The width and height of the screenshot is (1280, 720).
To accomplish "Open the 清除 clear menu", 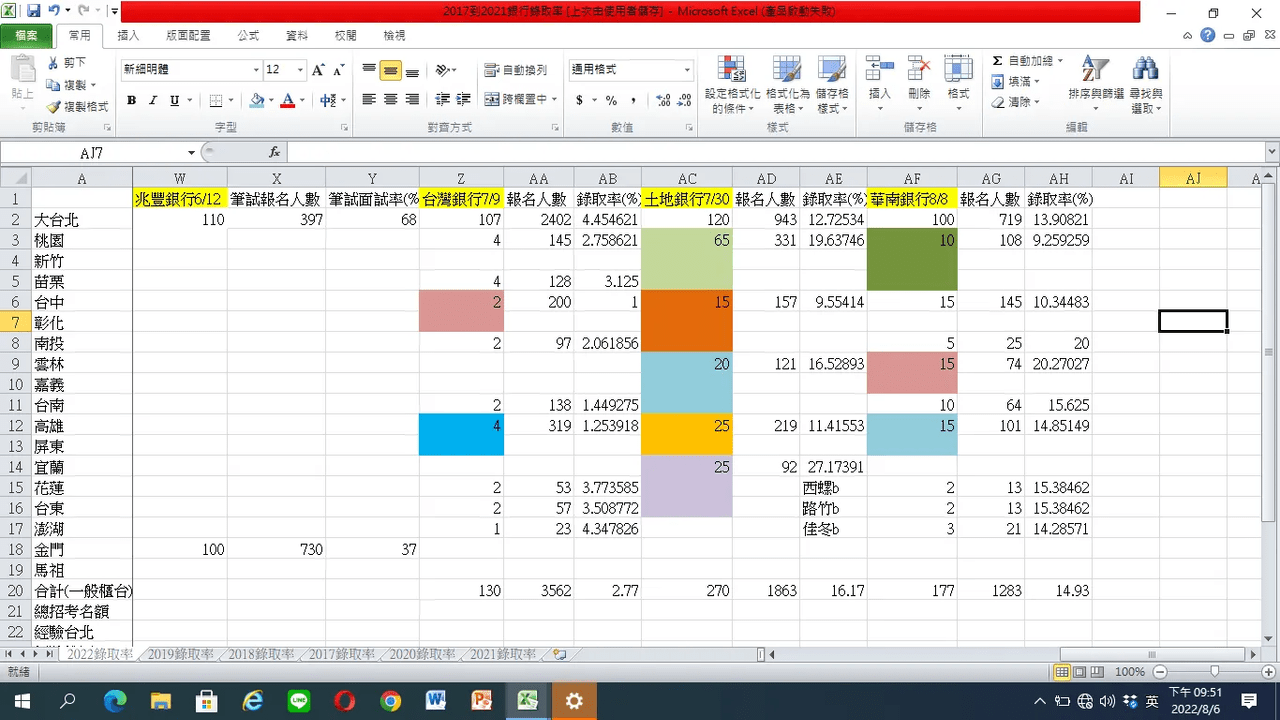I will pos(1016,102).
